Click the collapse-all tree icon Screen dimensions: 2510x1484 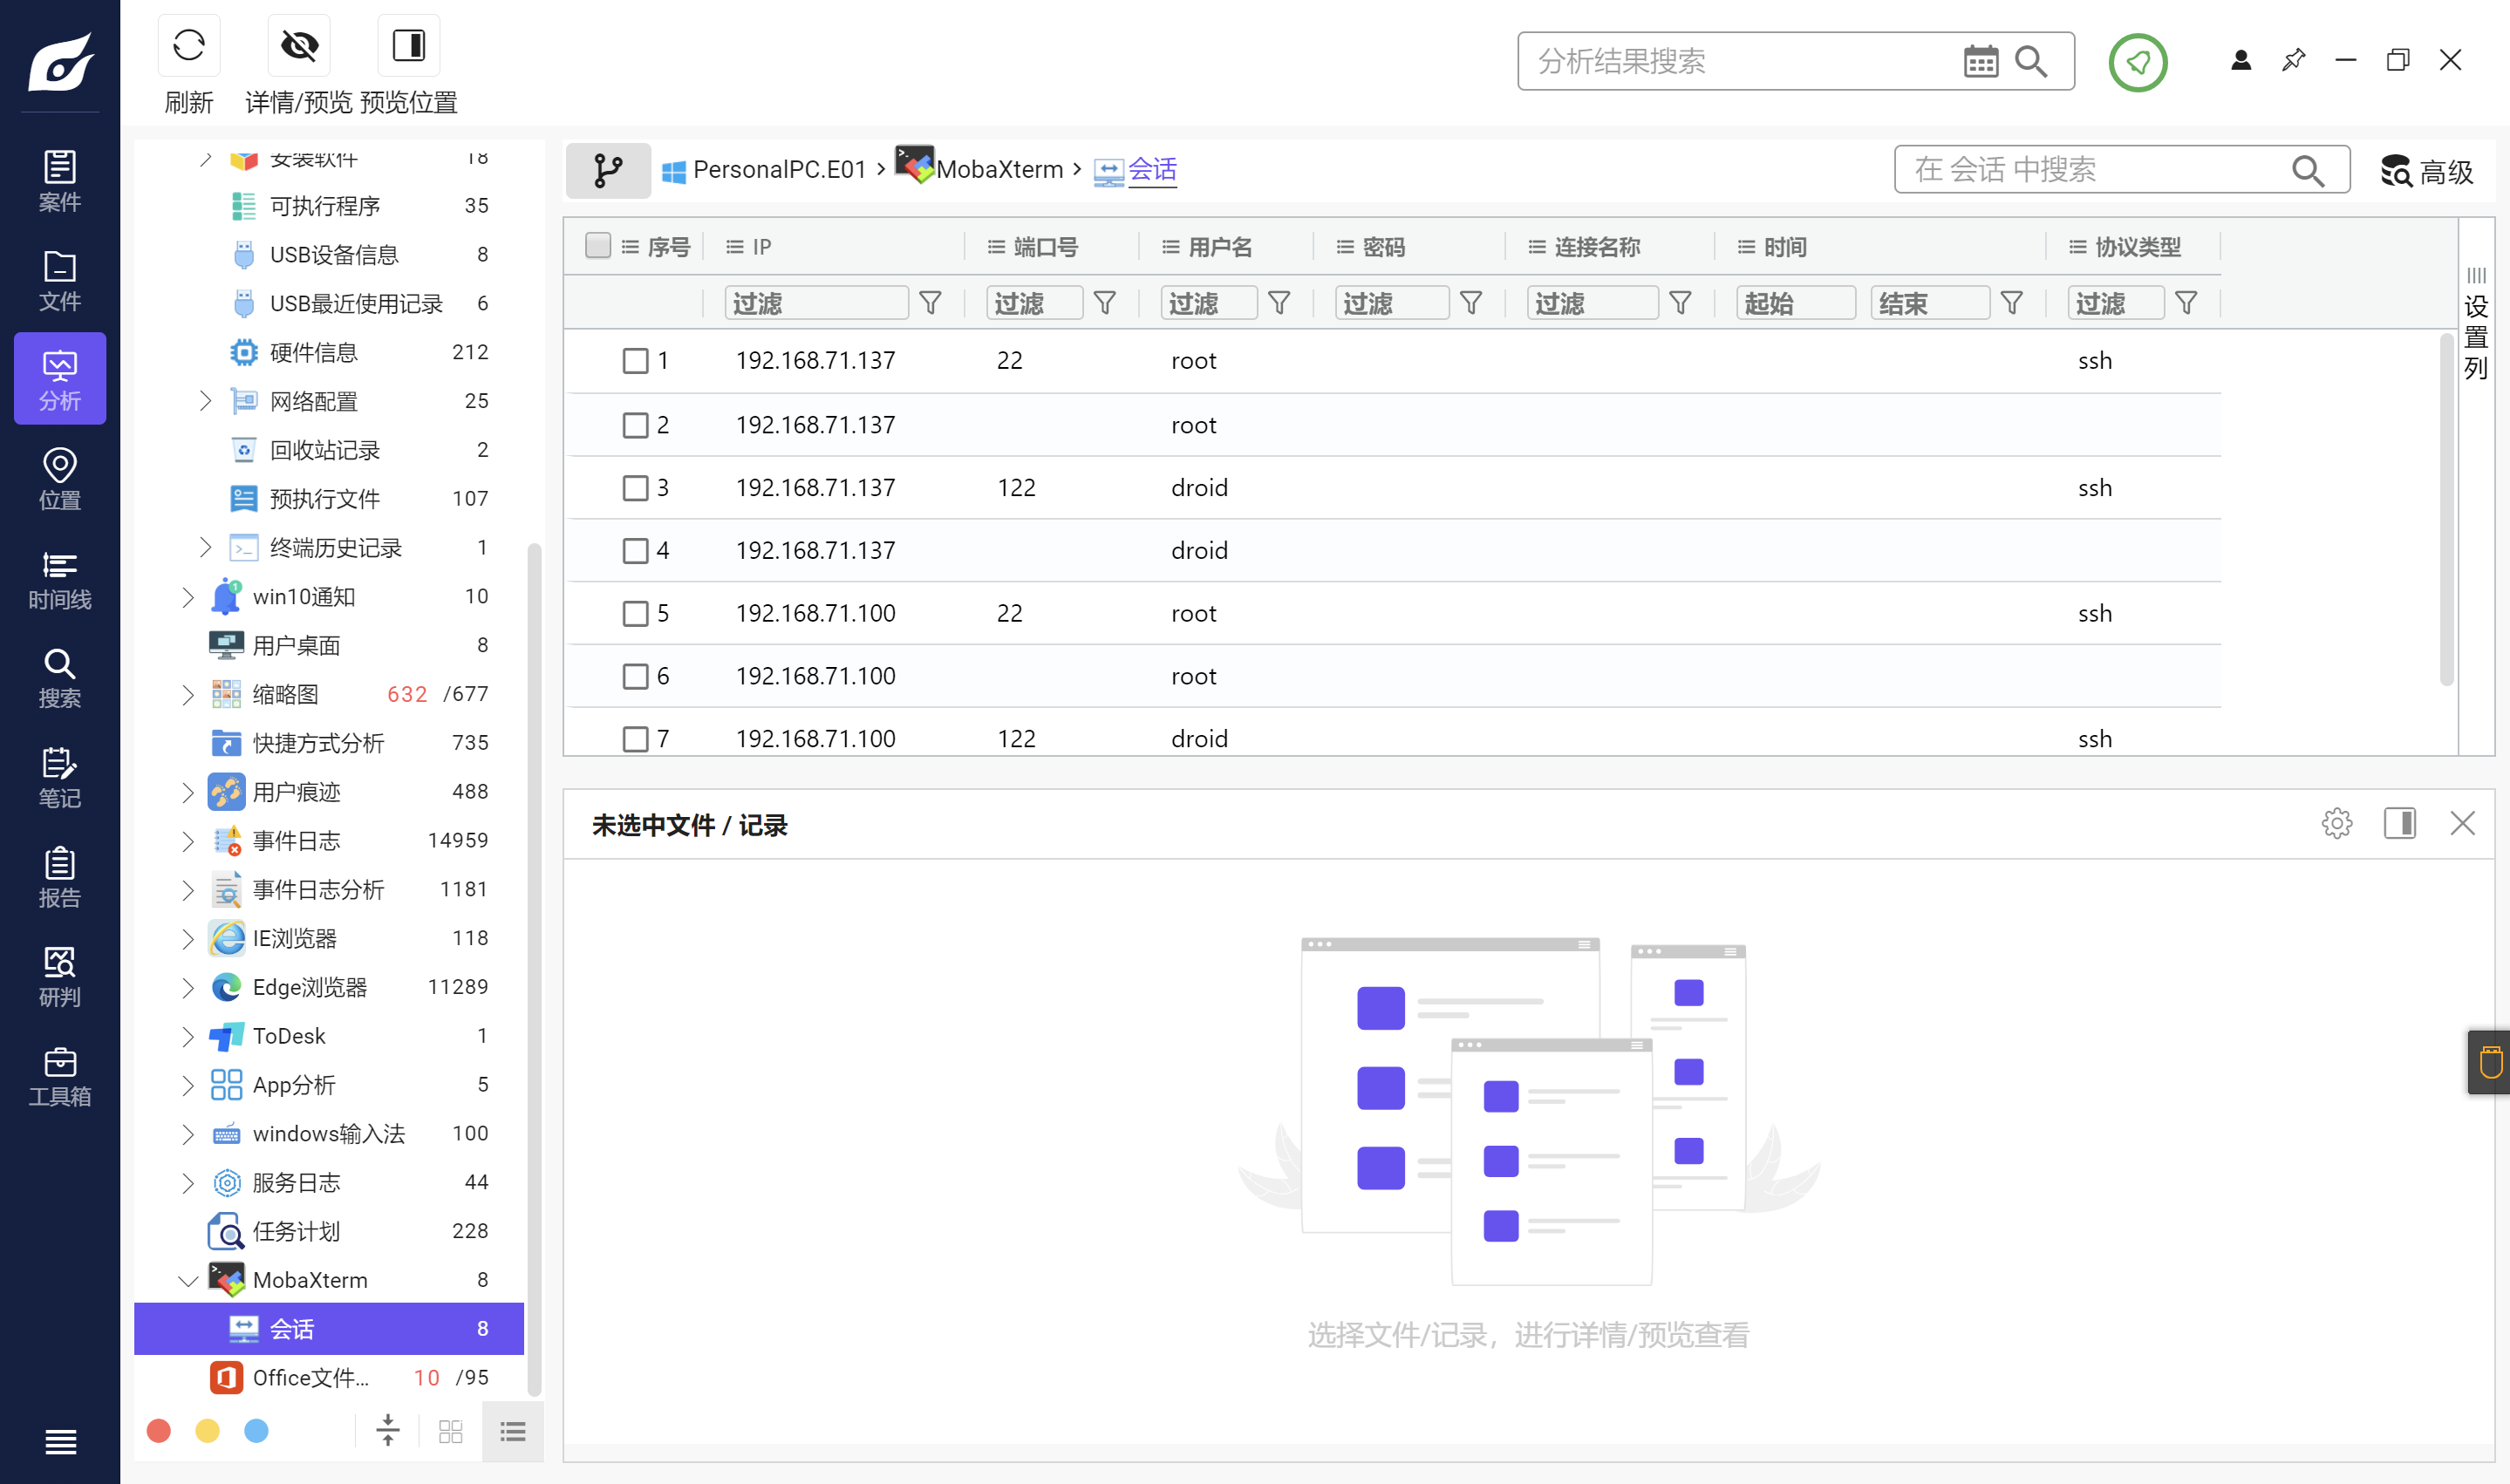pos(387,1431)
